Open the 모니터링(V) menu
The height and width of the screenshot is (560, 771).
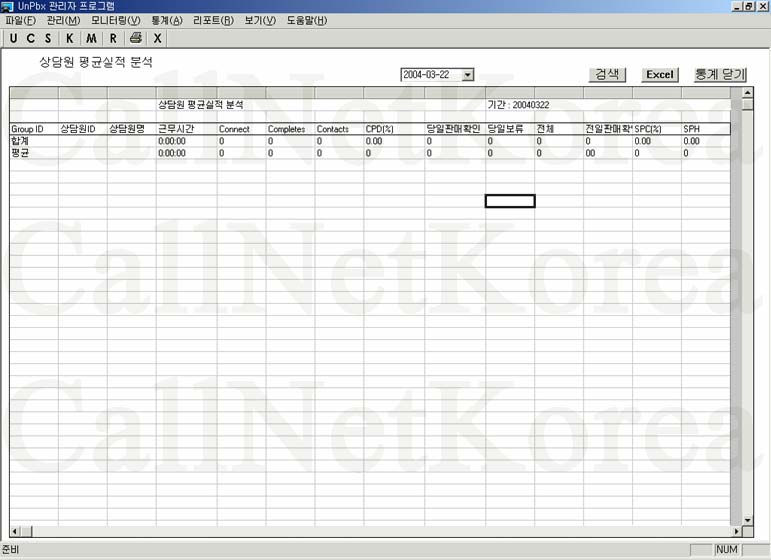point(116,21)
